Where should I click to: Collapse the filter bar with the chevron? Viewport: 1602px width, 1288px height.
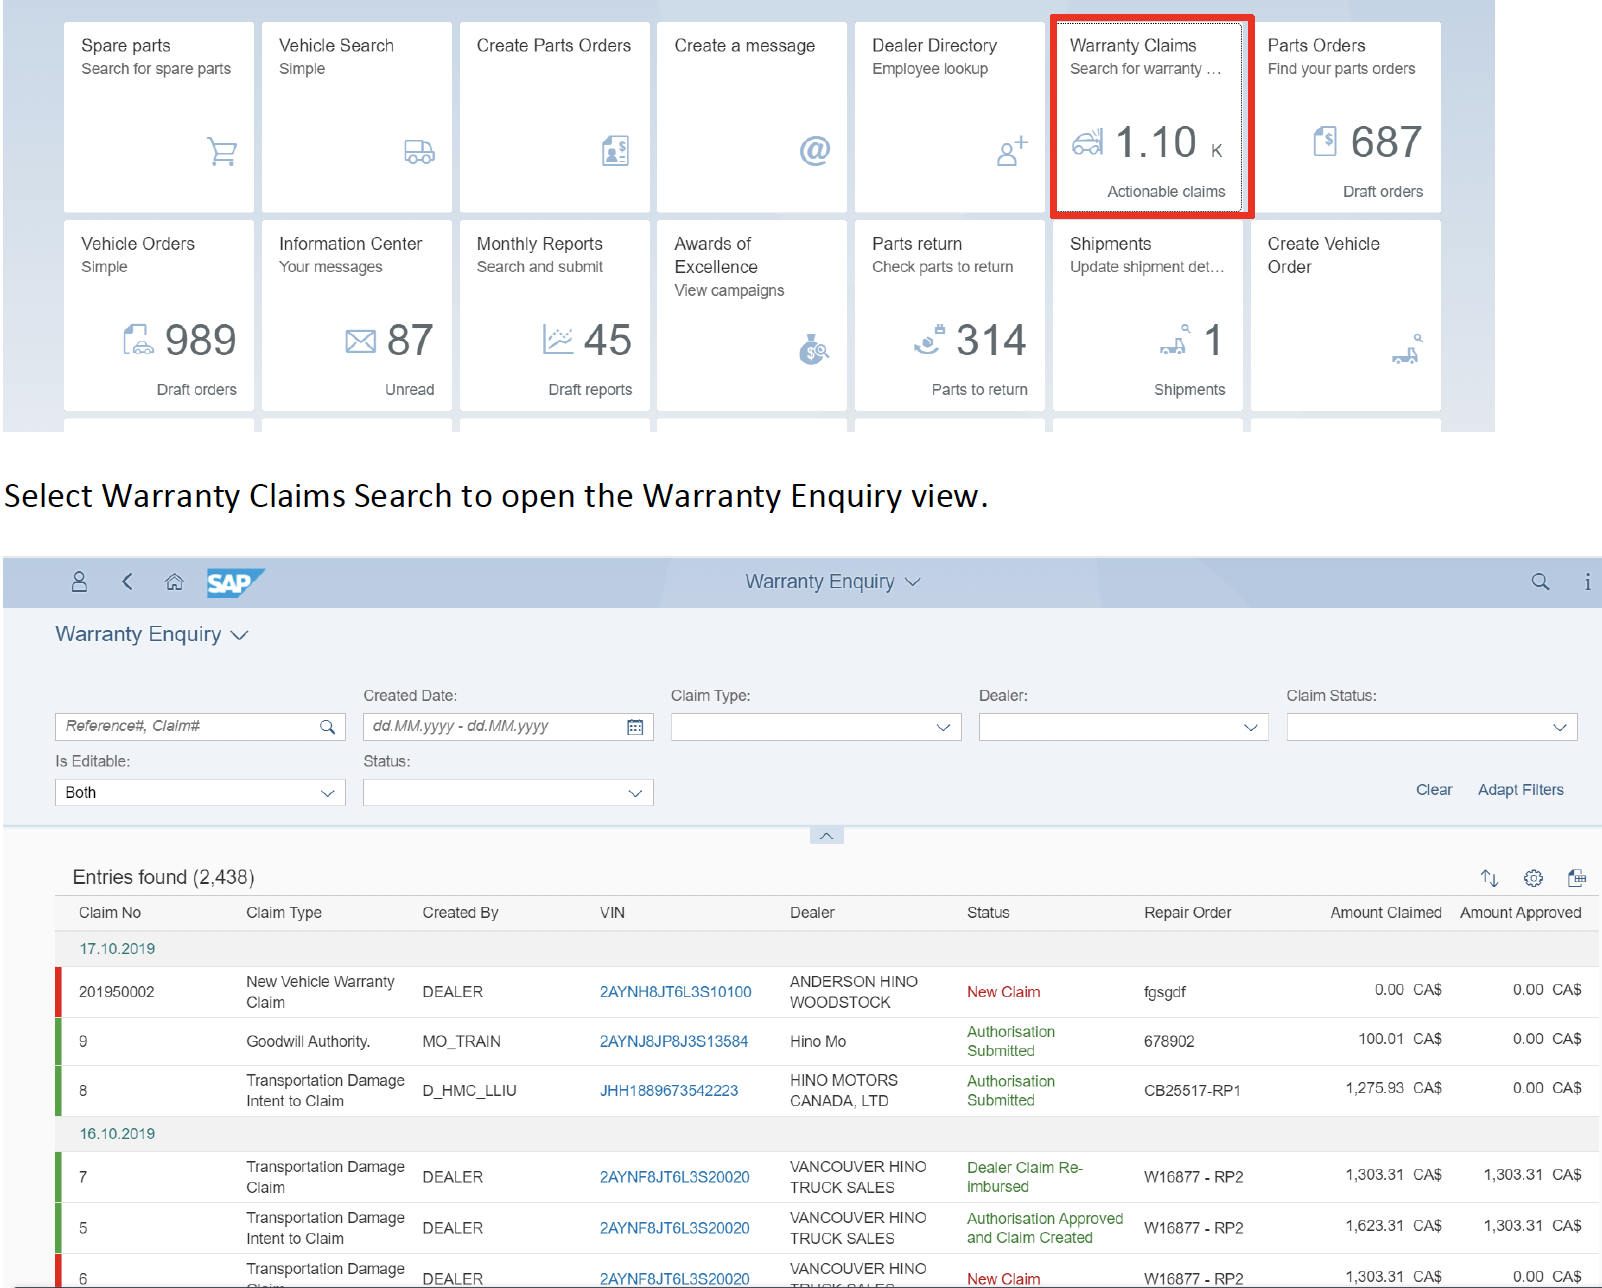[x=826, y=835]
